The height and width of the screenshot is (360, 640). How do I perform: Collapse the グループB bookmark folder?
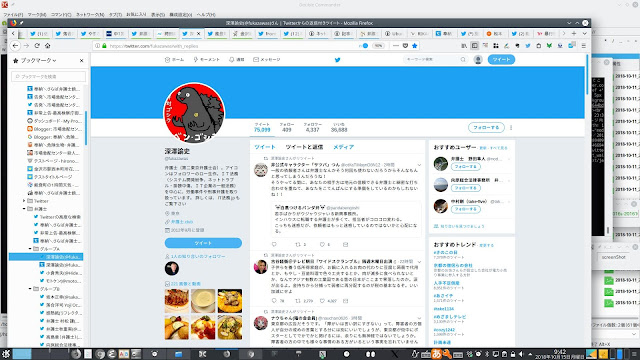pyautogui.click(x=30, y=289)
